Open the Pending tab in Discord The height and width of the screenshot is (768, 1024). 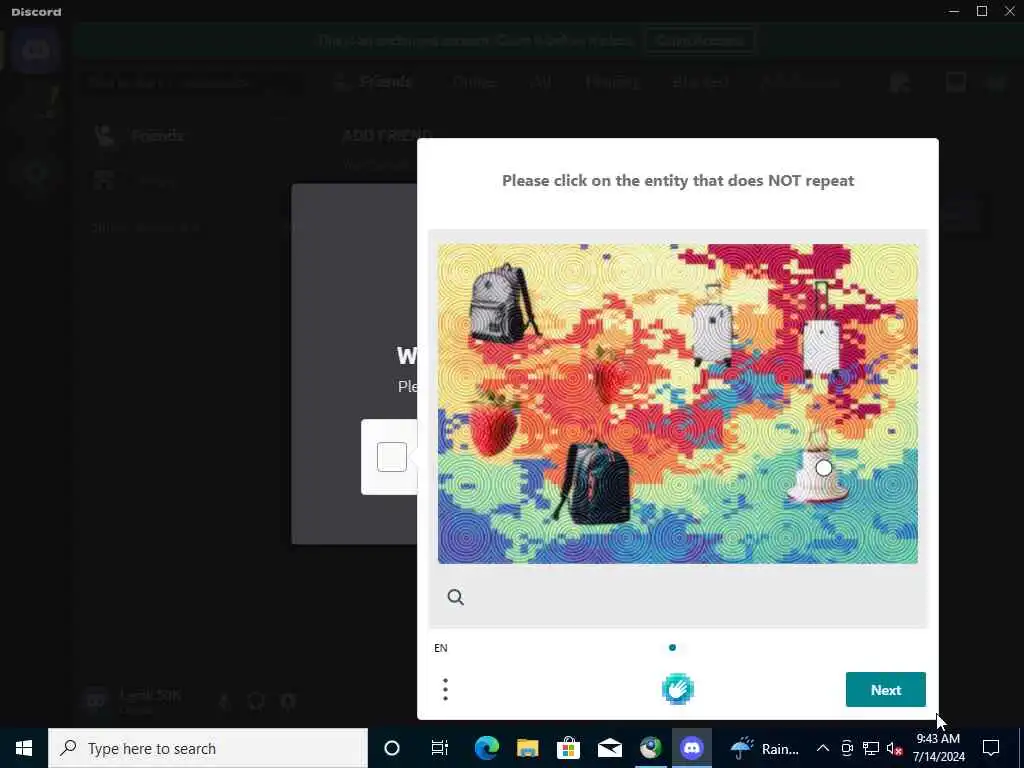click(x=612, y=82)
